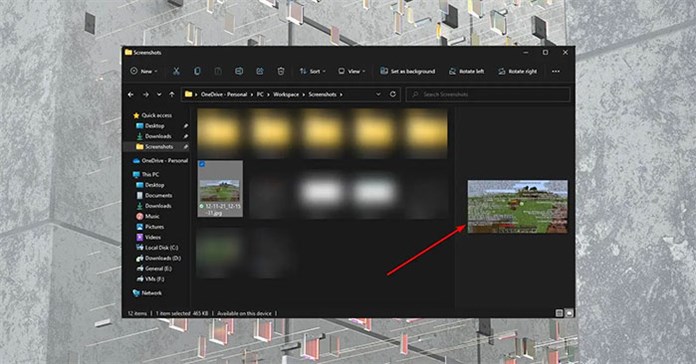The width and height of the screenshot is (696, 364).
Task: Open recent locations chevron
Action: tap(159, 95)
